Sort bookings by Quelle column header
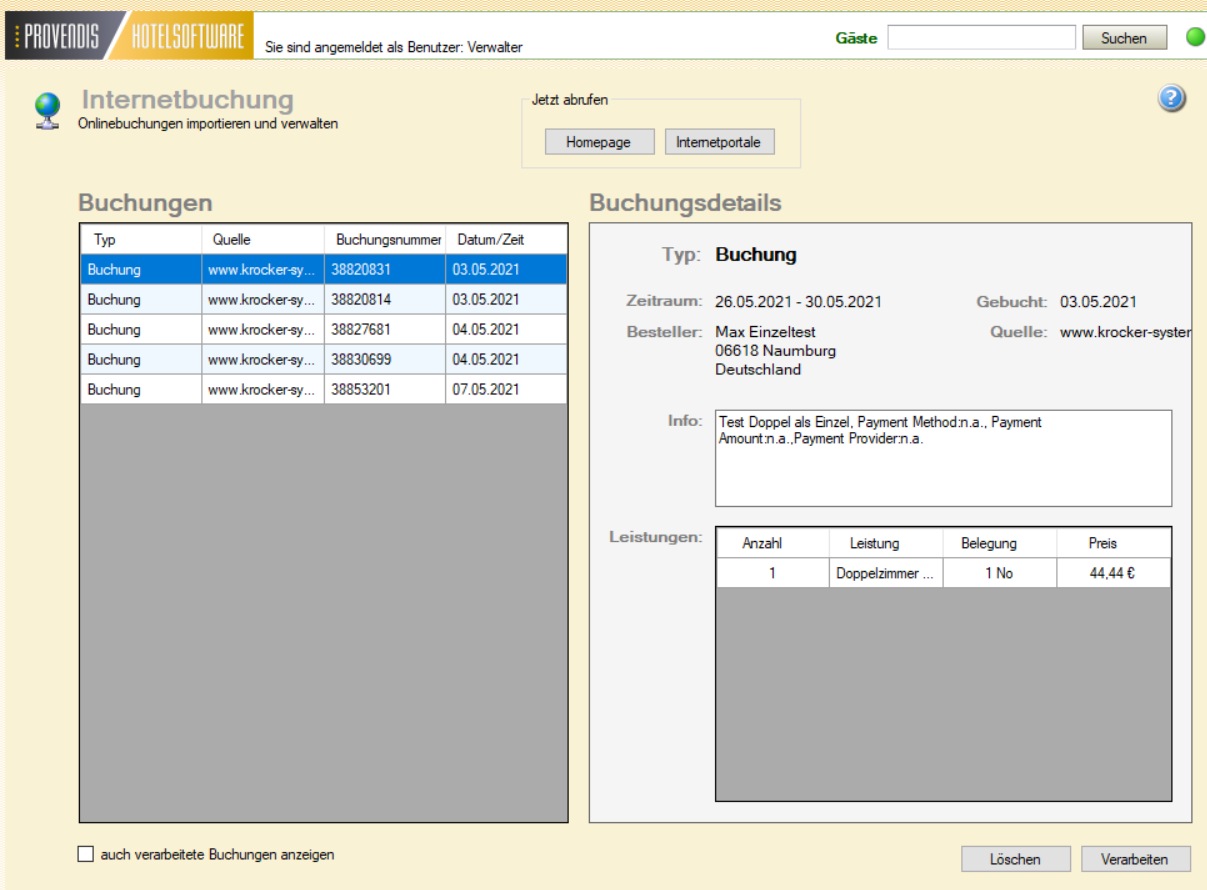The height and width of the screenshot is (890, 1207). 263,240
